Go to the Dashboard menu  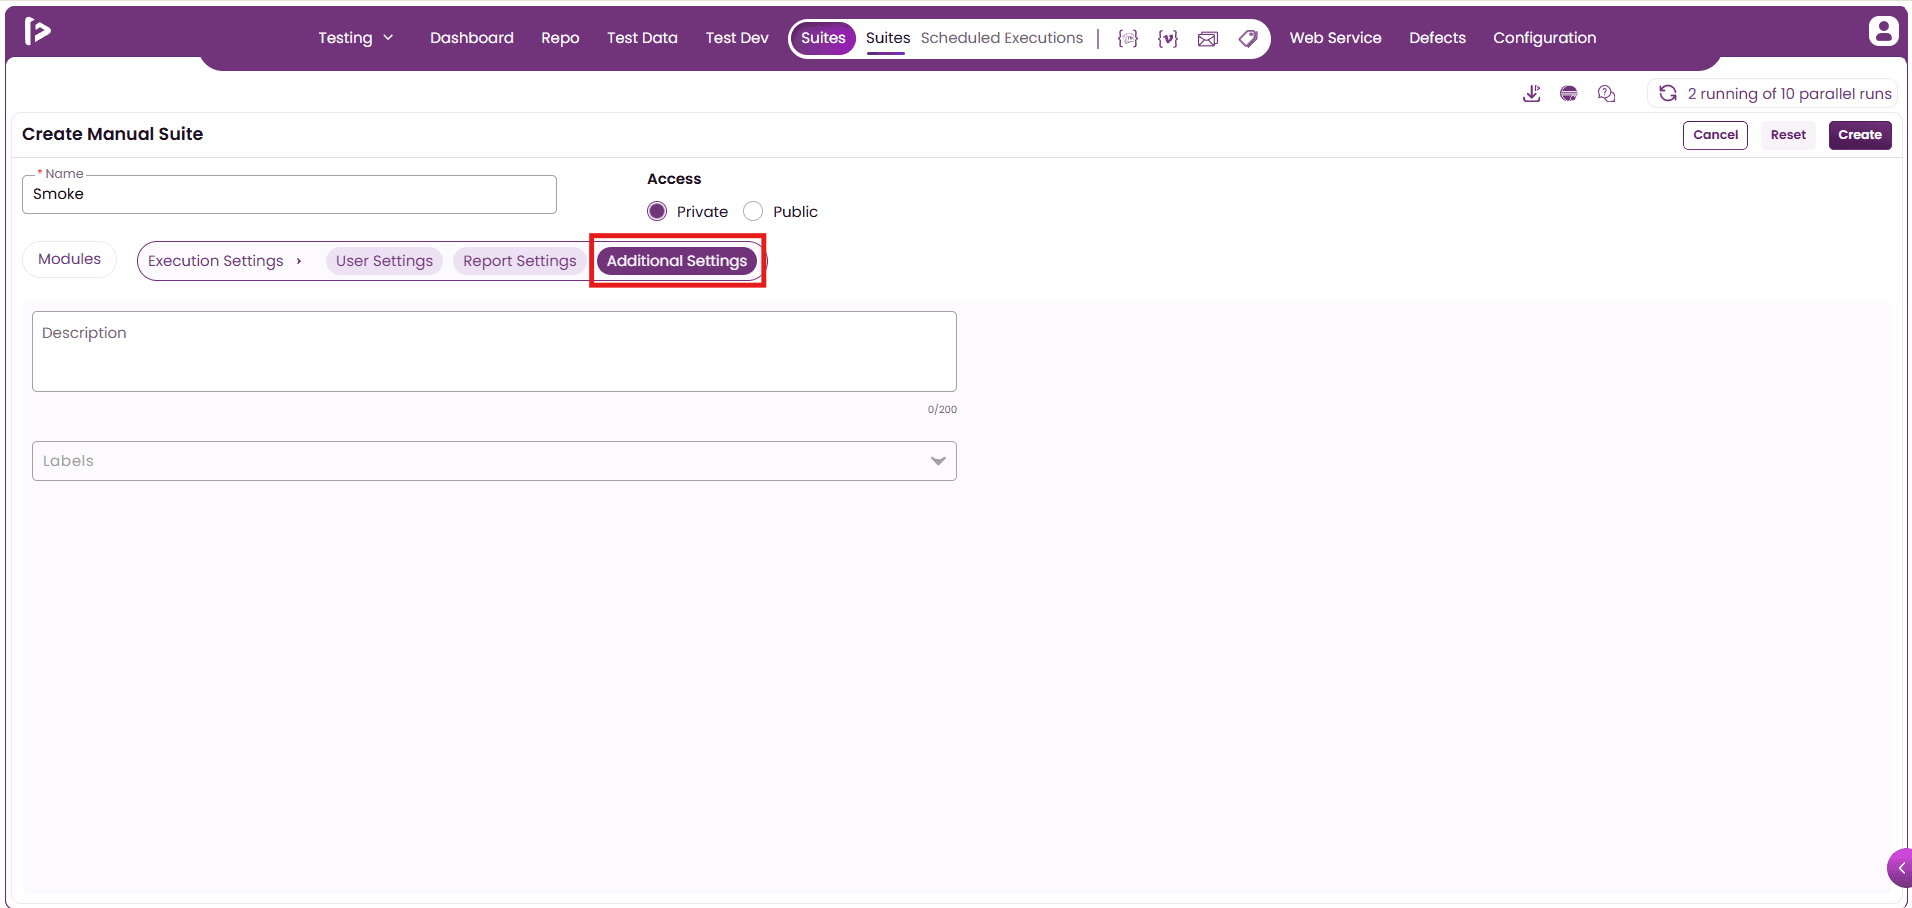coord(472,38)
